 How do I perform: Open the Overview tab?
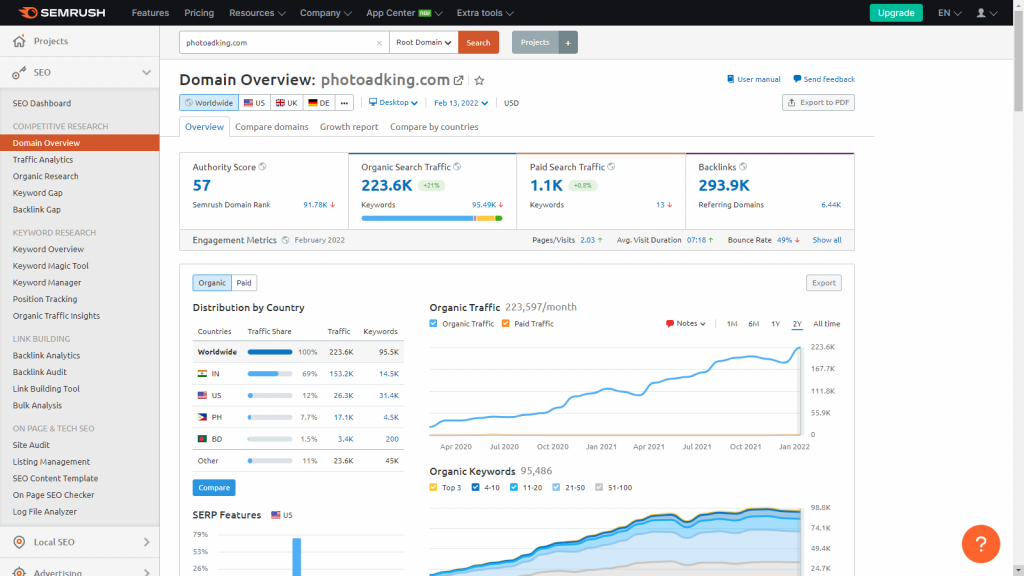204,127
